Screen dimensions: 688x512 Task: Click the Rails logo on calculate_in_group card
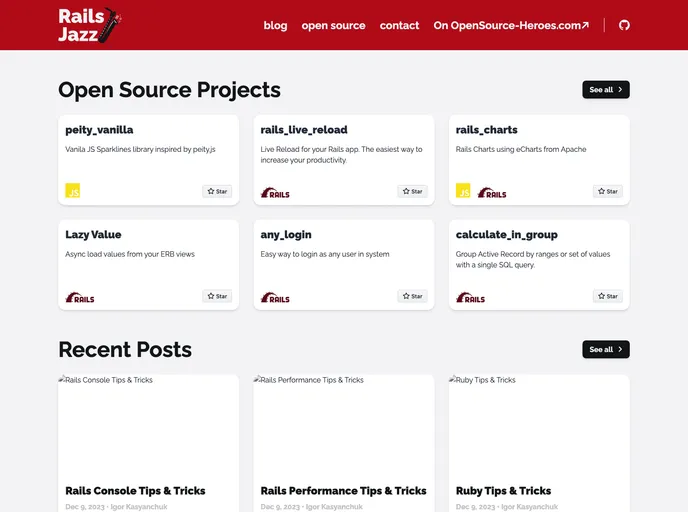[x=470, y=297]
